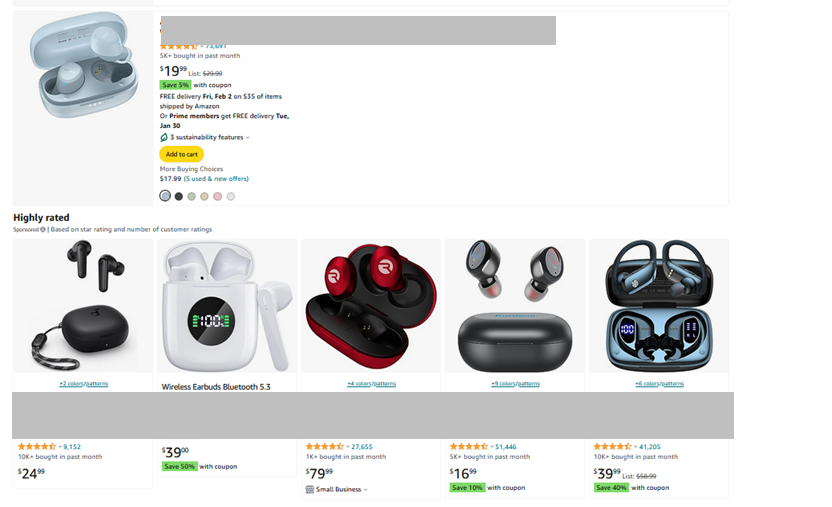The width and height of the screenshot is (832, 507).
Task: Expand the Small Business dropdown arrow
Action: click(365, 489)
